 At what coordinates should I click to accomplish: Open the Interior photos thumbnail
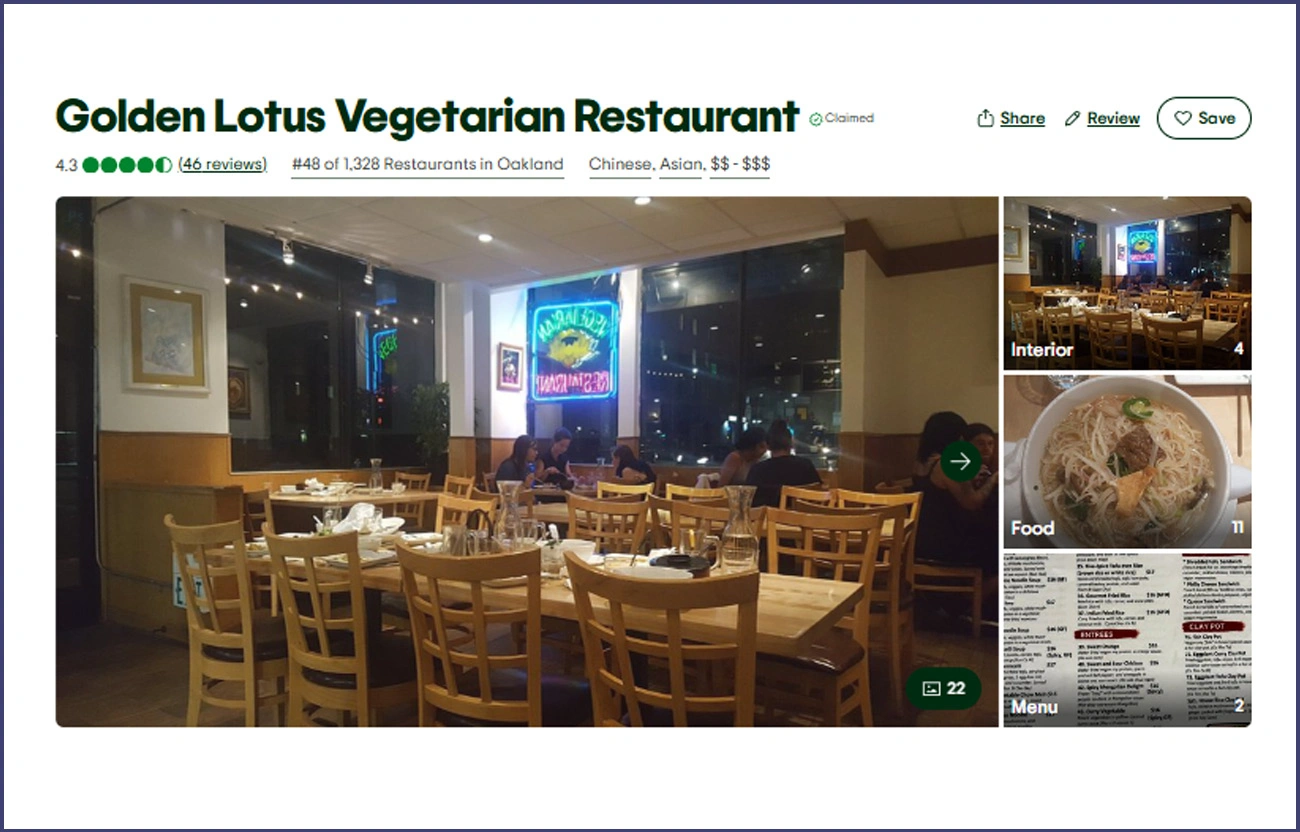click(1127, 284)
